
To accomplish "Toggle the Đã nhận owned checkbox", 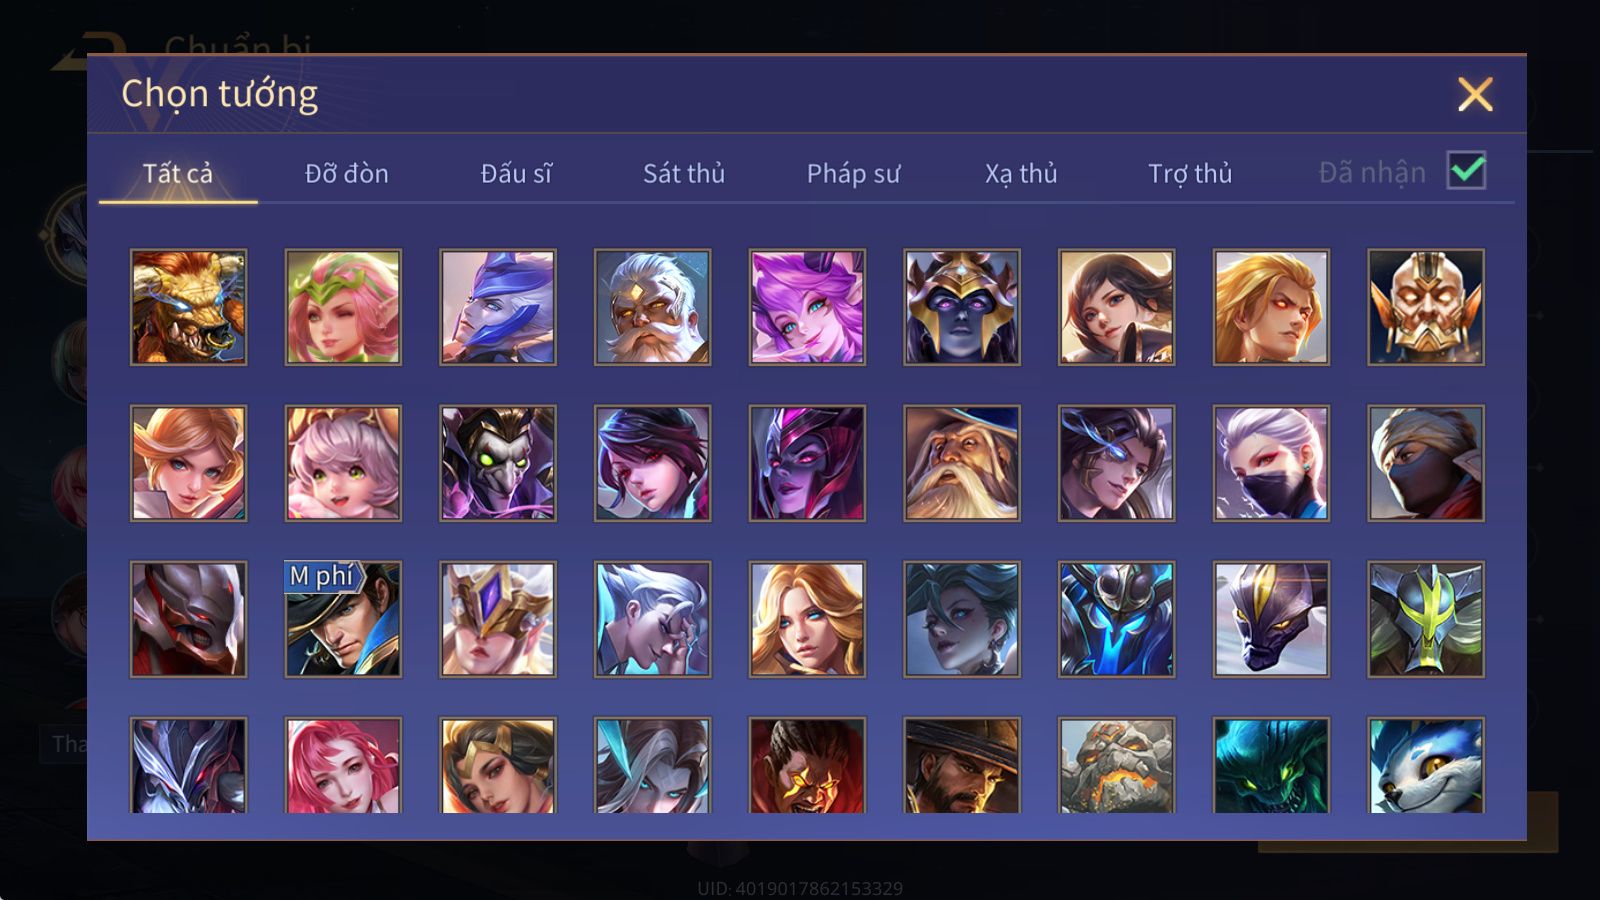I will (1466, 170).
